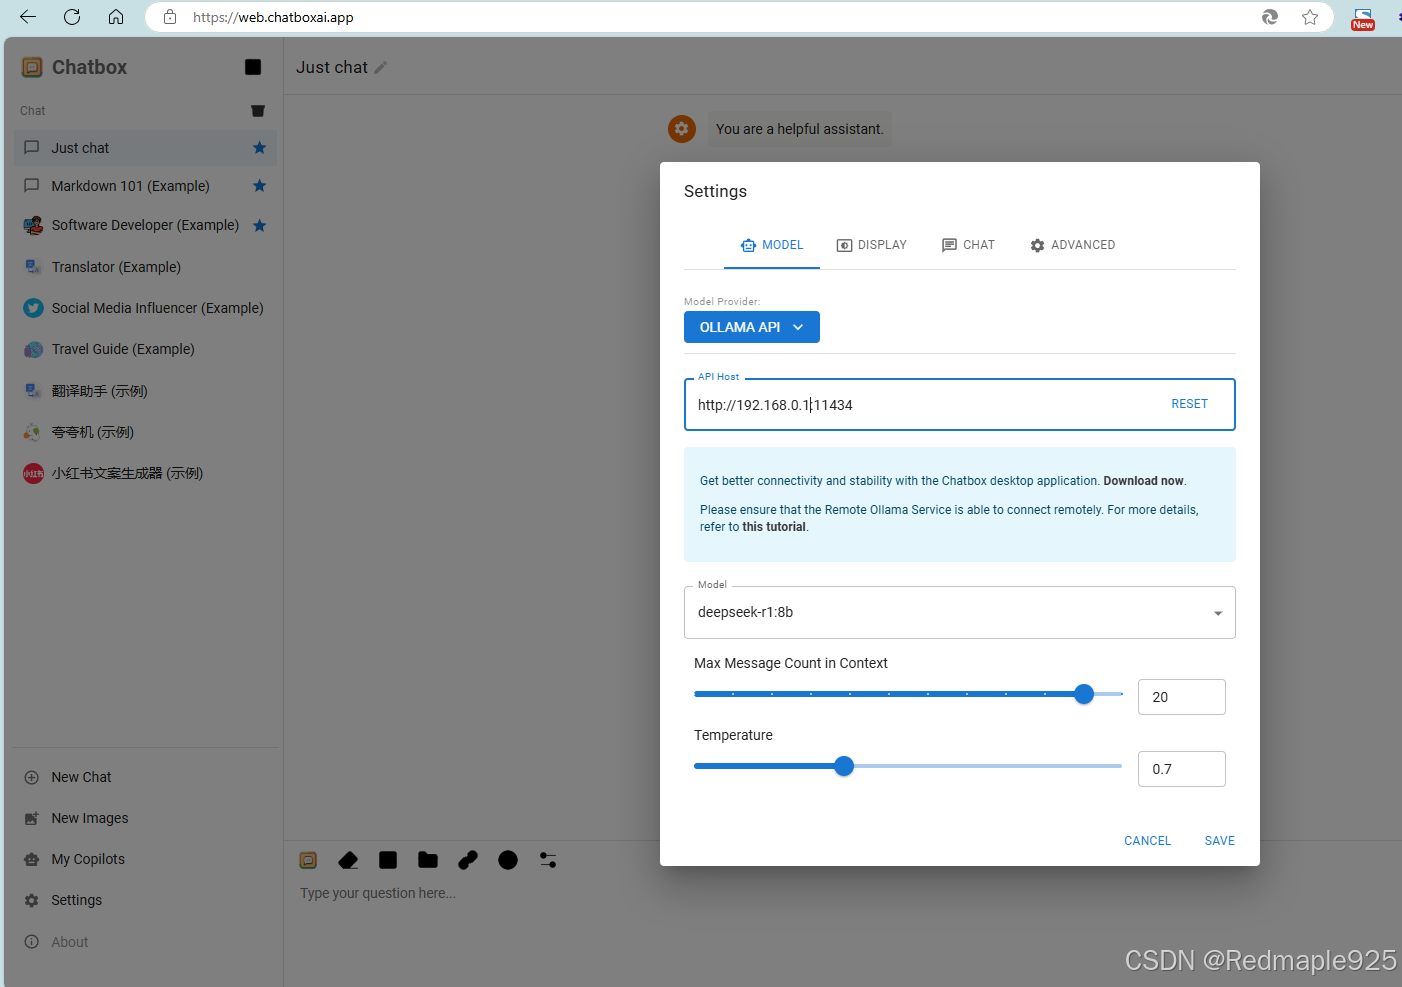Click trash icon beside Chat header

coord(258,111)
